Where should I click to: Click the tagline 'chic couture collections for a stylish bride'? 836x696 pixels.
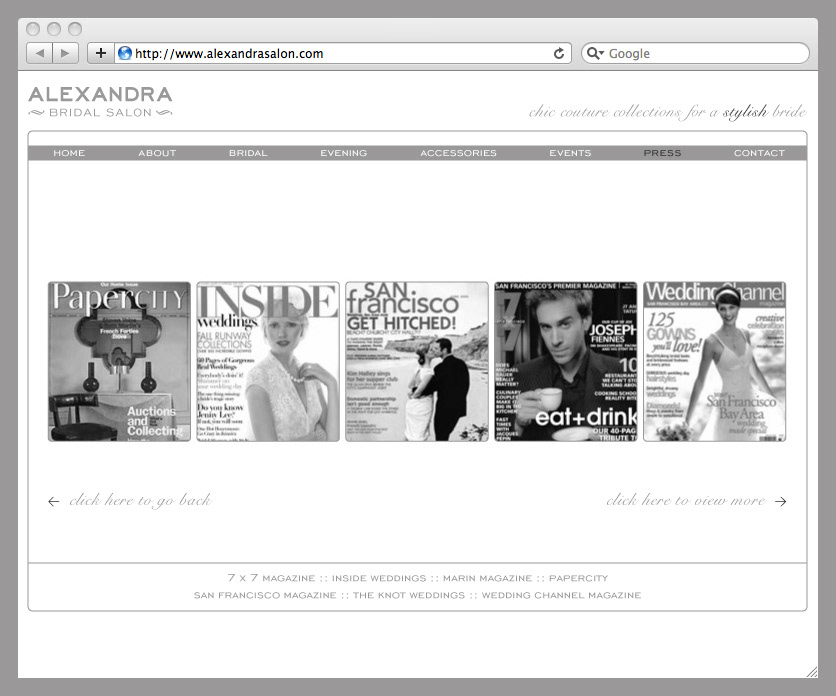668,111
